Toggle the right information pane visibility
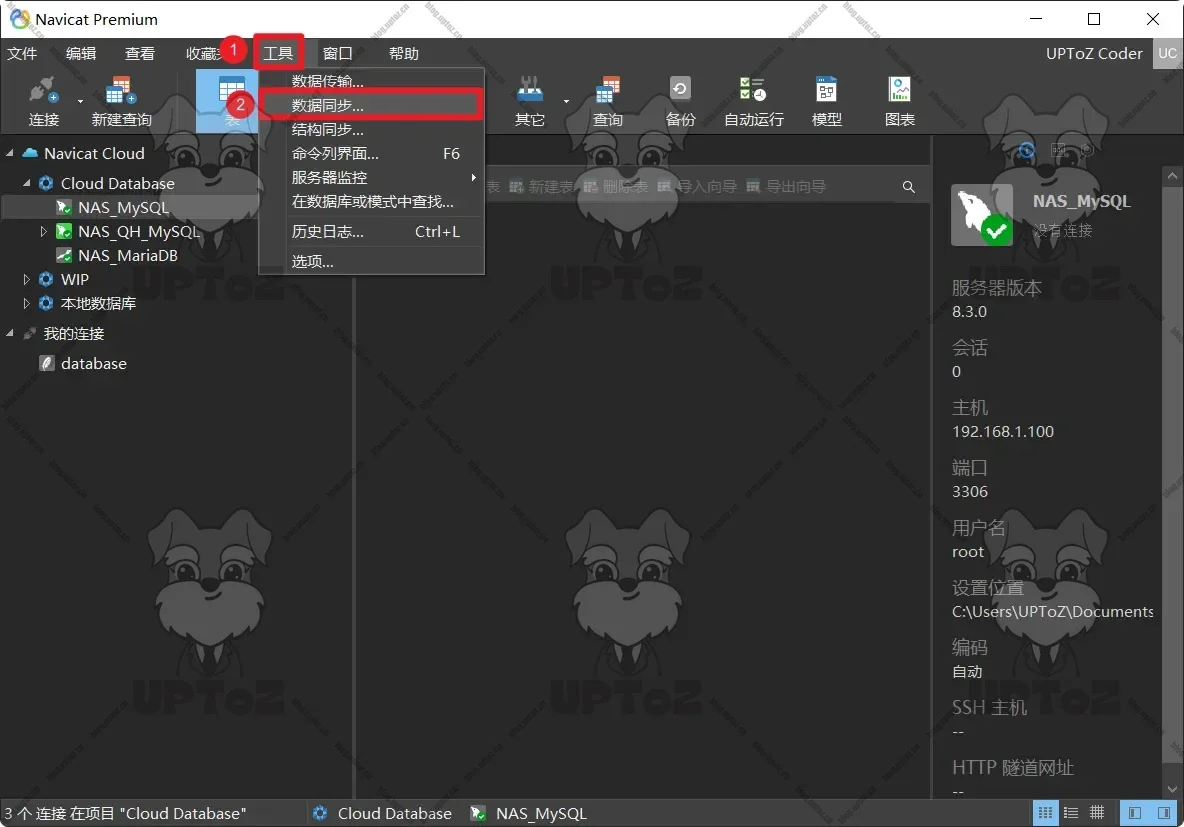 coord(1164,813)
